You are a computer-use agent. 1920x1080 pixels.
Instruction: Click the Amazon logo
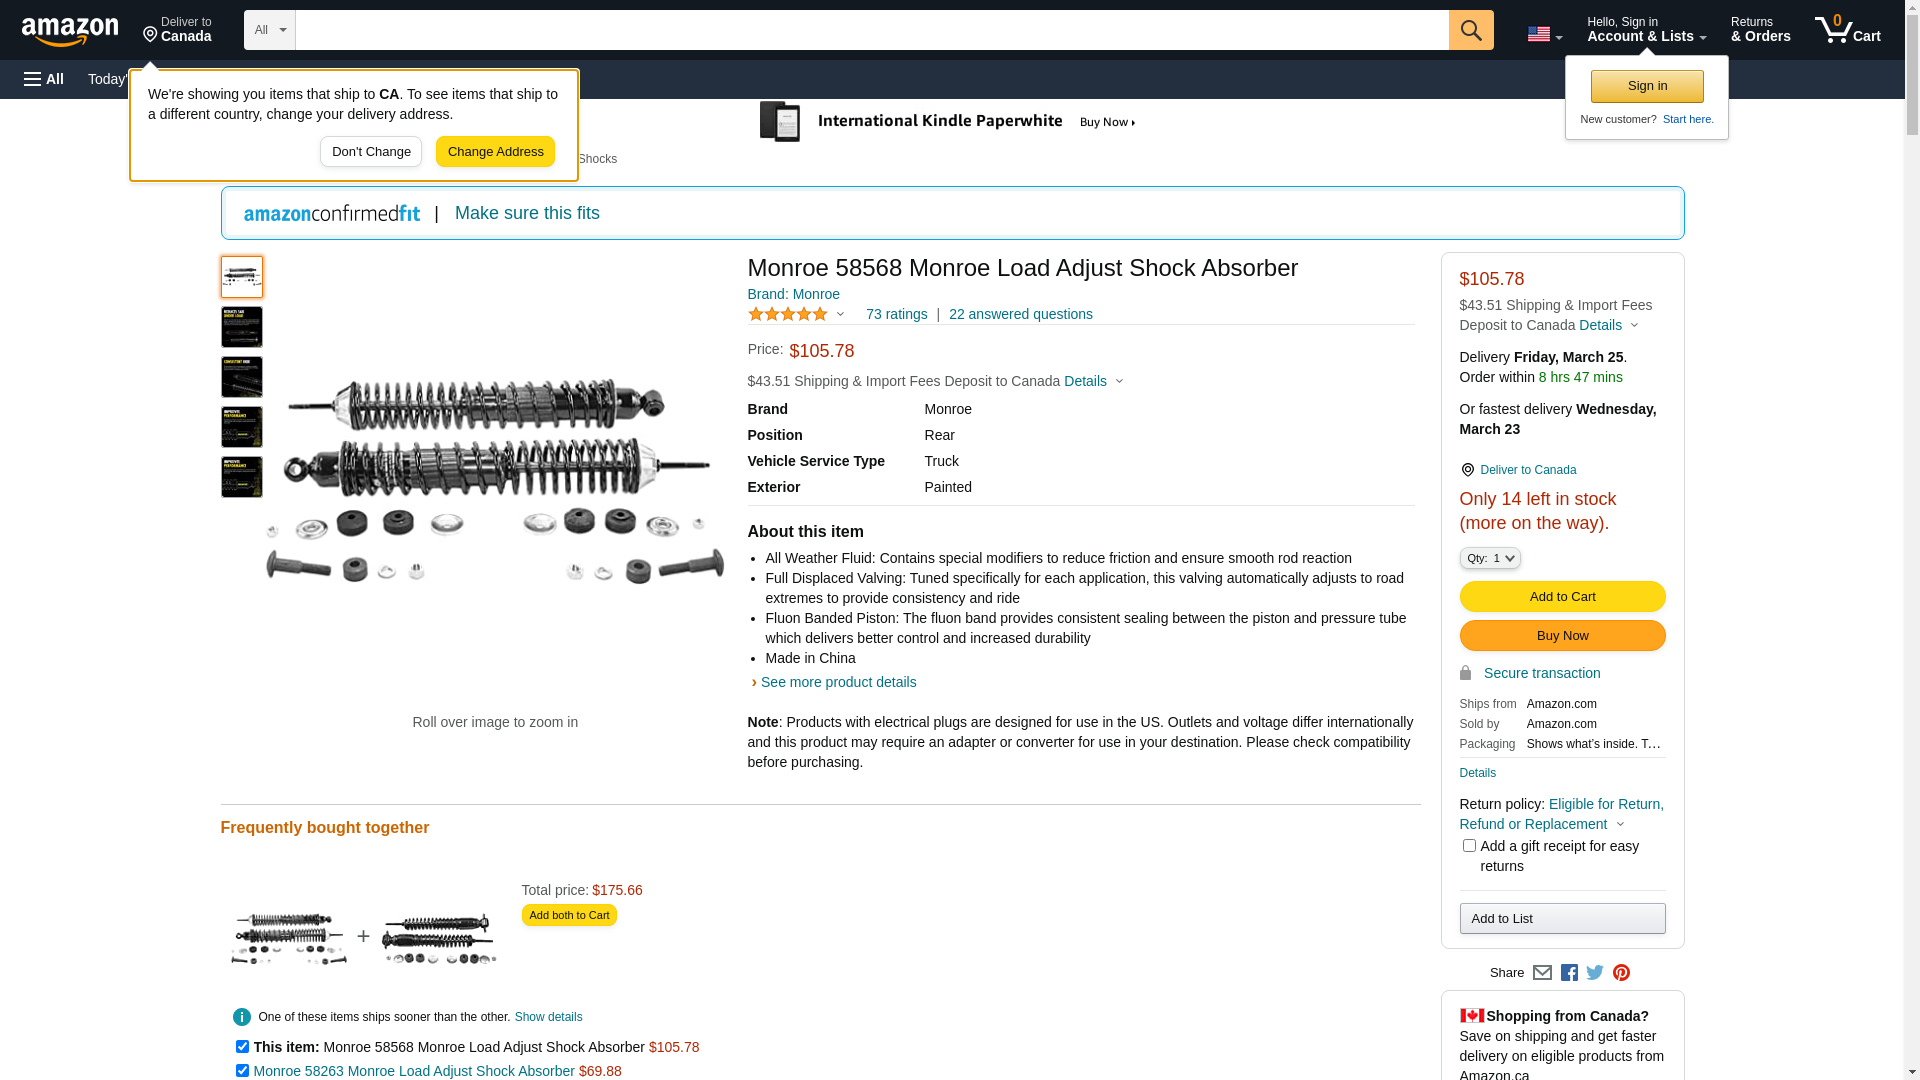pyautogui.click(x=70, y=32)
